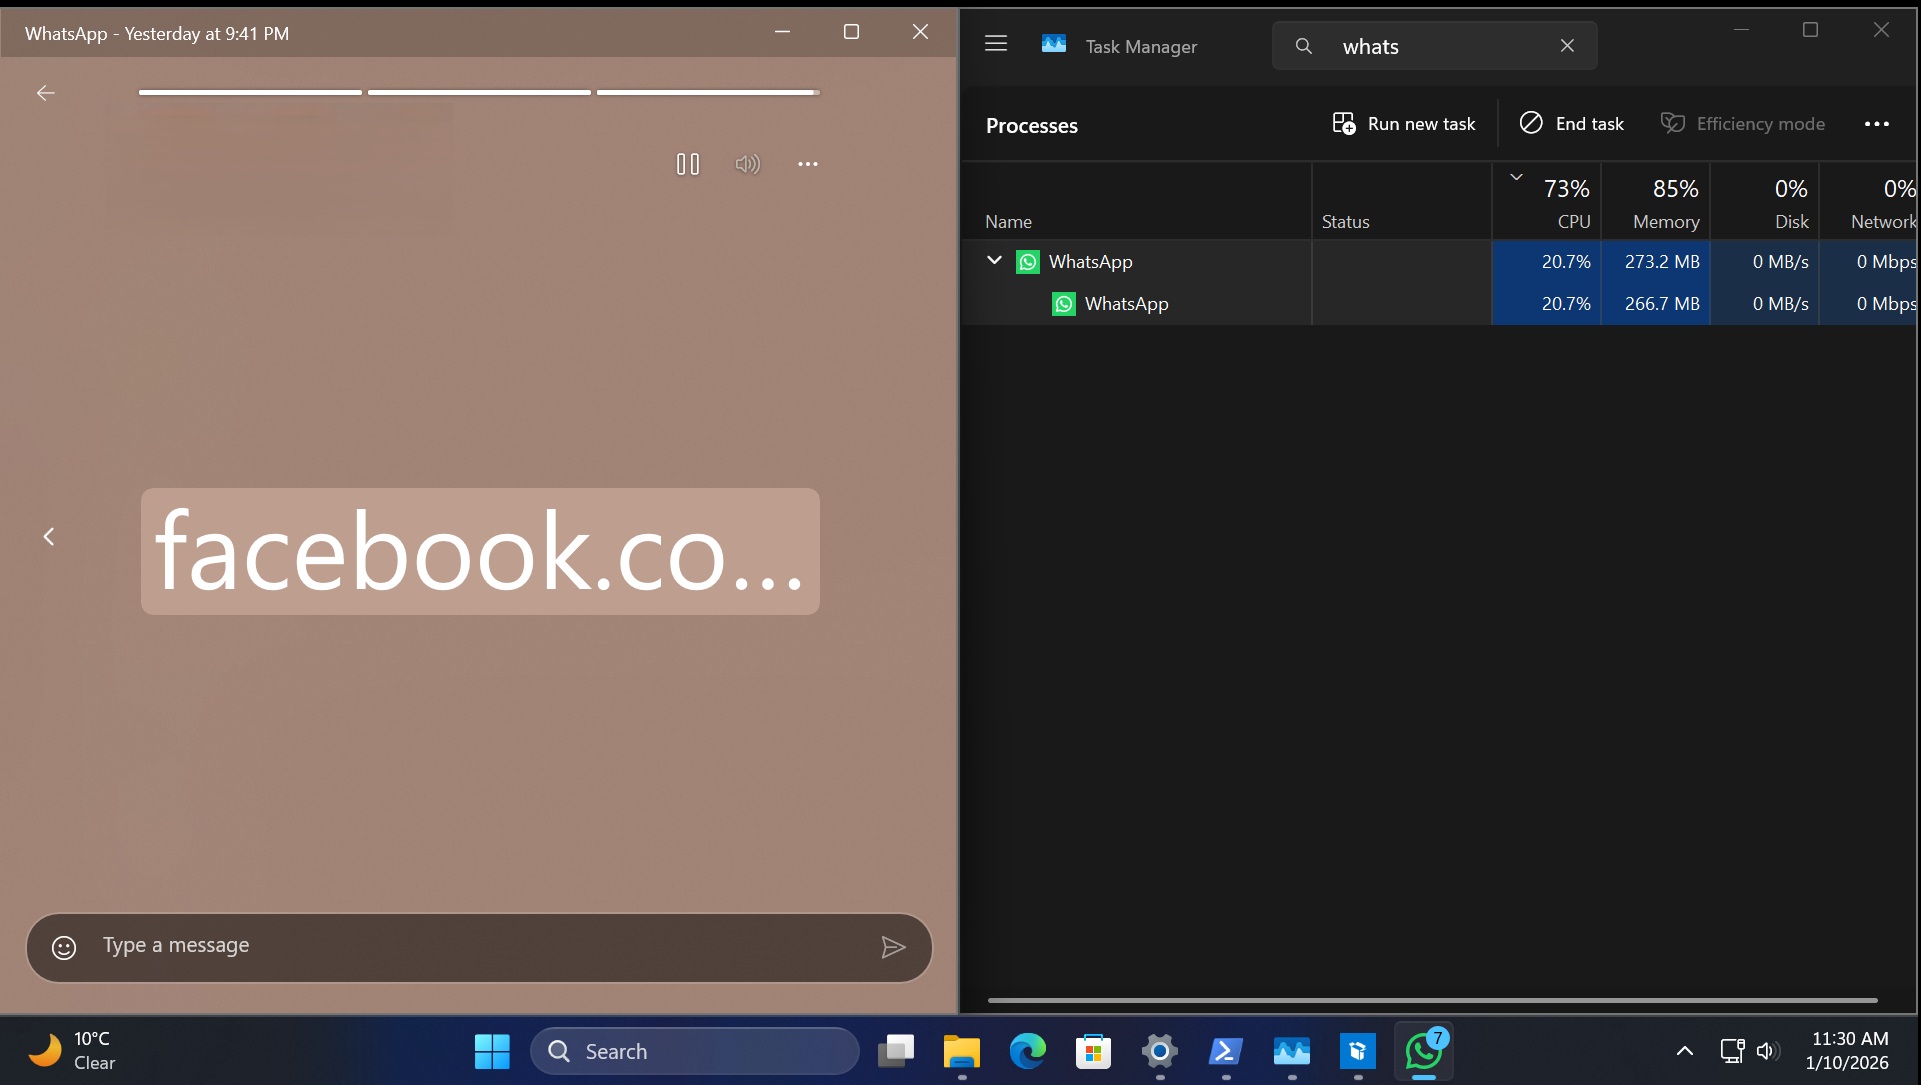Mute system volume from the system tray
Image resolution: width=1921 pixels, height=1085 pixels.
click(1766, 1051)
